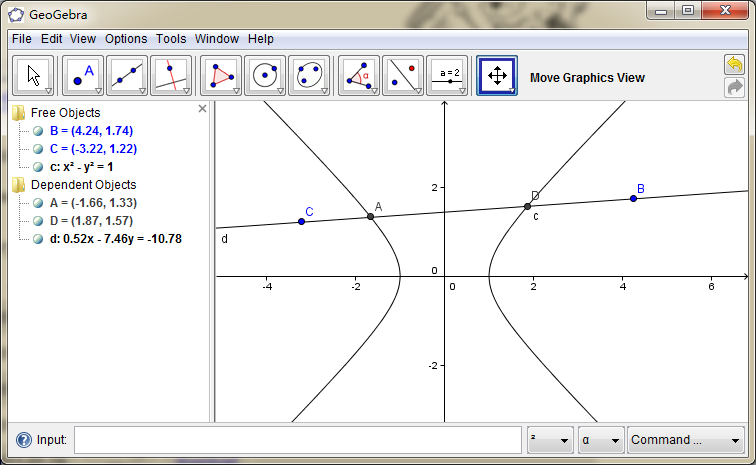Activate the Circle with Center tool
This screenshot has width=756, height=465.
[265, 76]
